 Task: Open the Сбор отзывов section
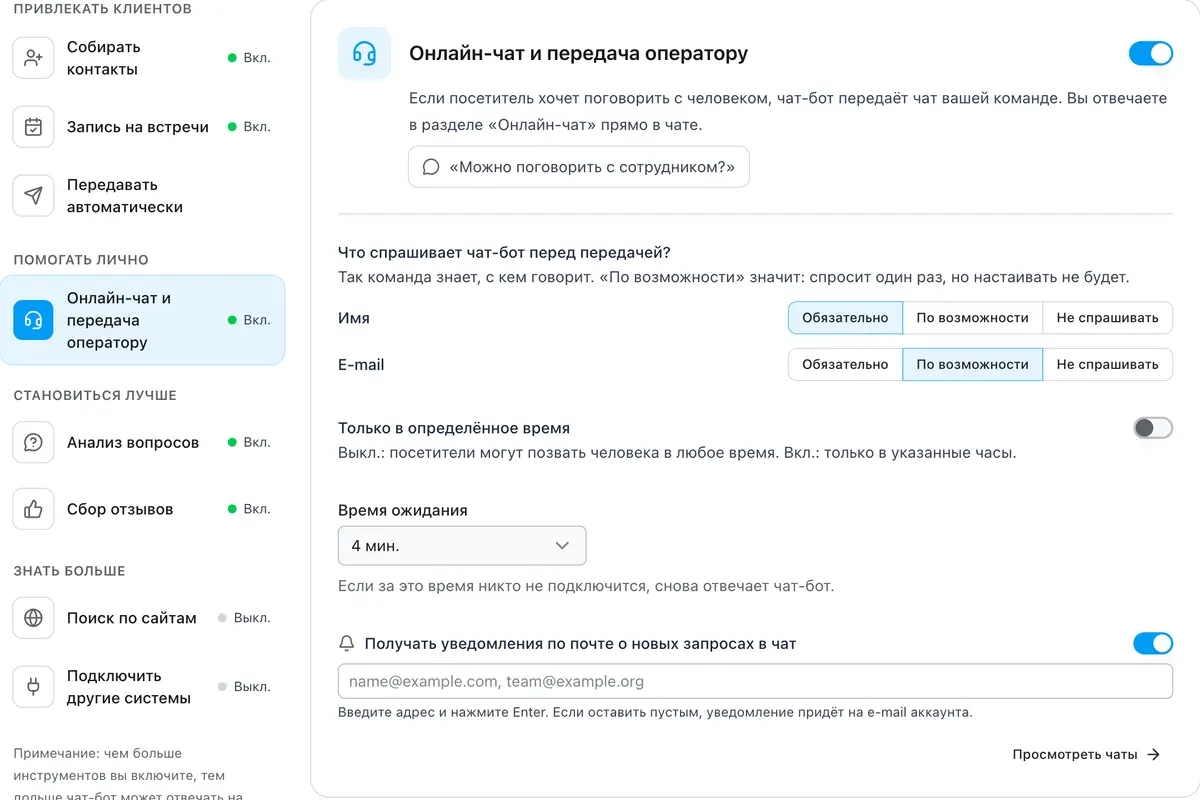[142, 509]
